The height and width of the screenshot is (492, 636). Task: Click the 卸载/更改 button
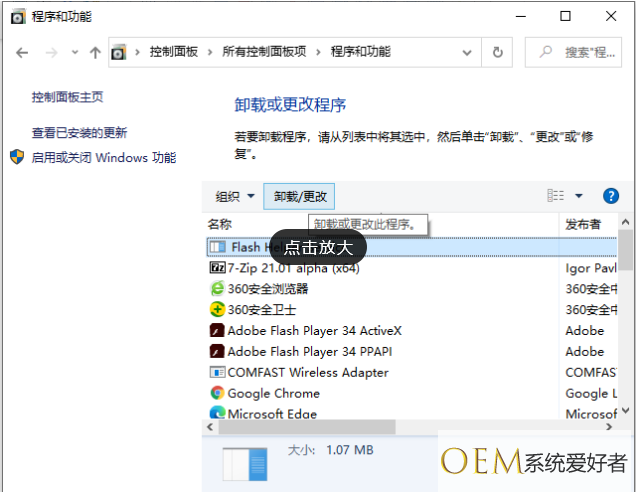click(300, 196)
